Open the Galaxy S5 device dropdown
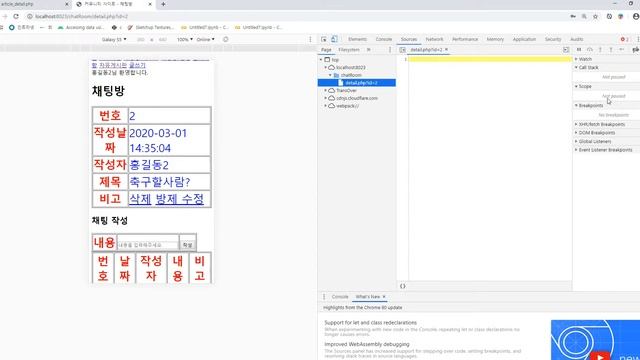640x360 pixels. pos(114,40)
